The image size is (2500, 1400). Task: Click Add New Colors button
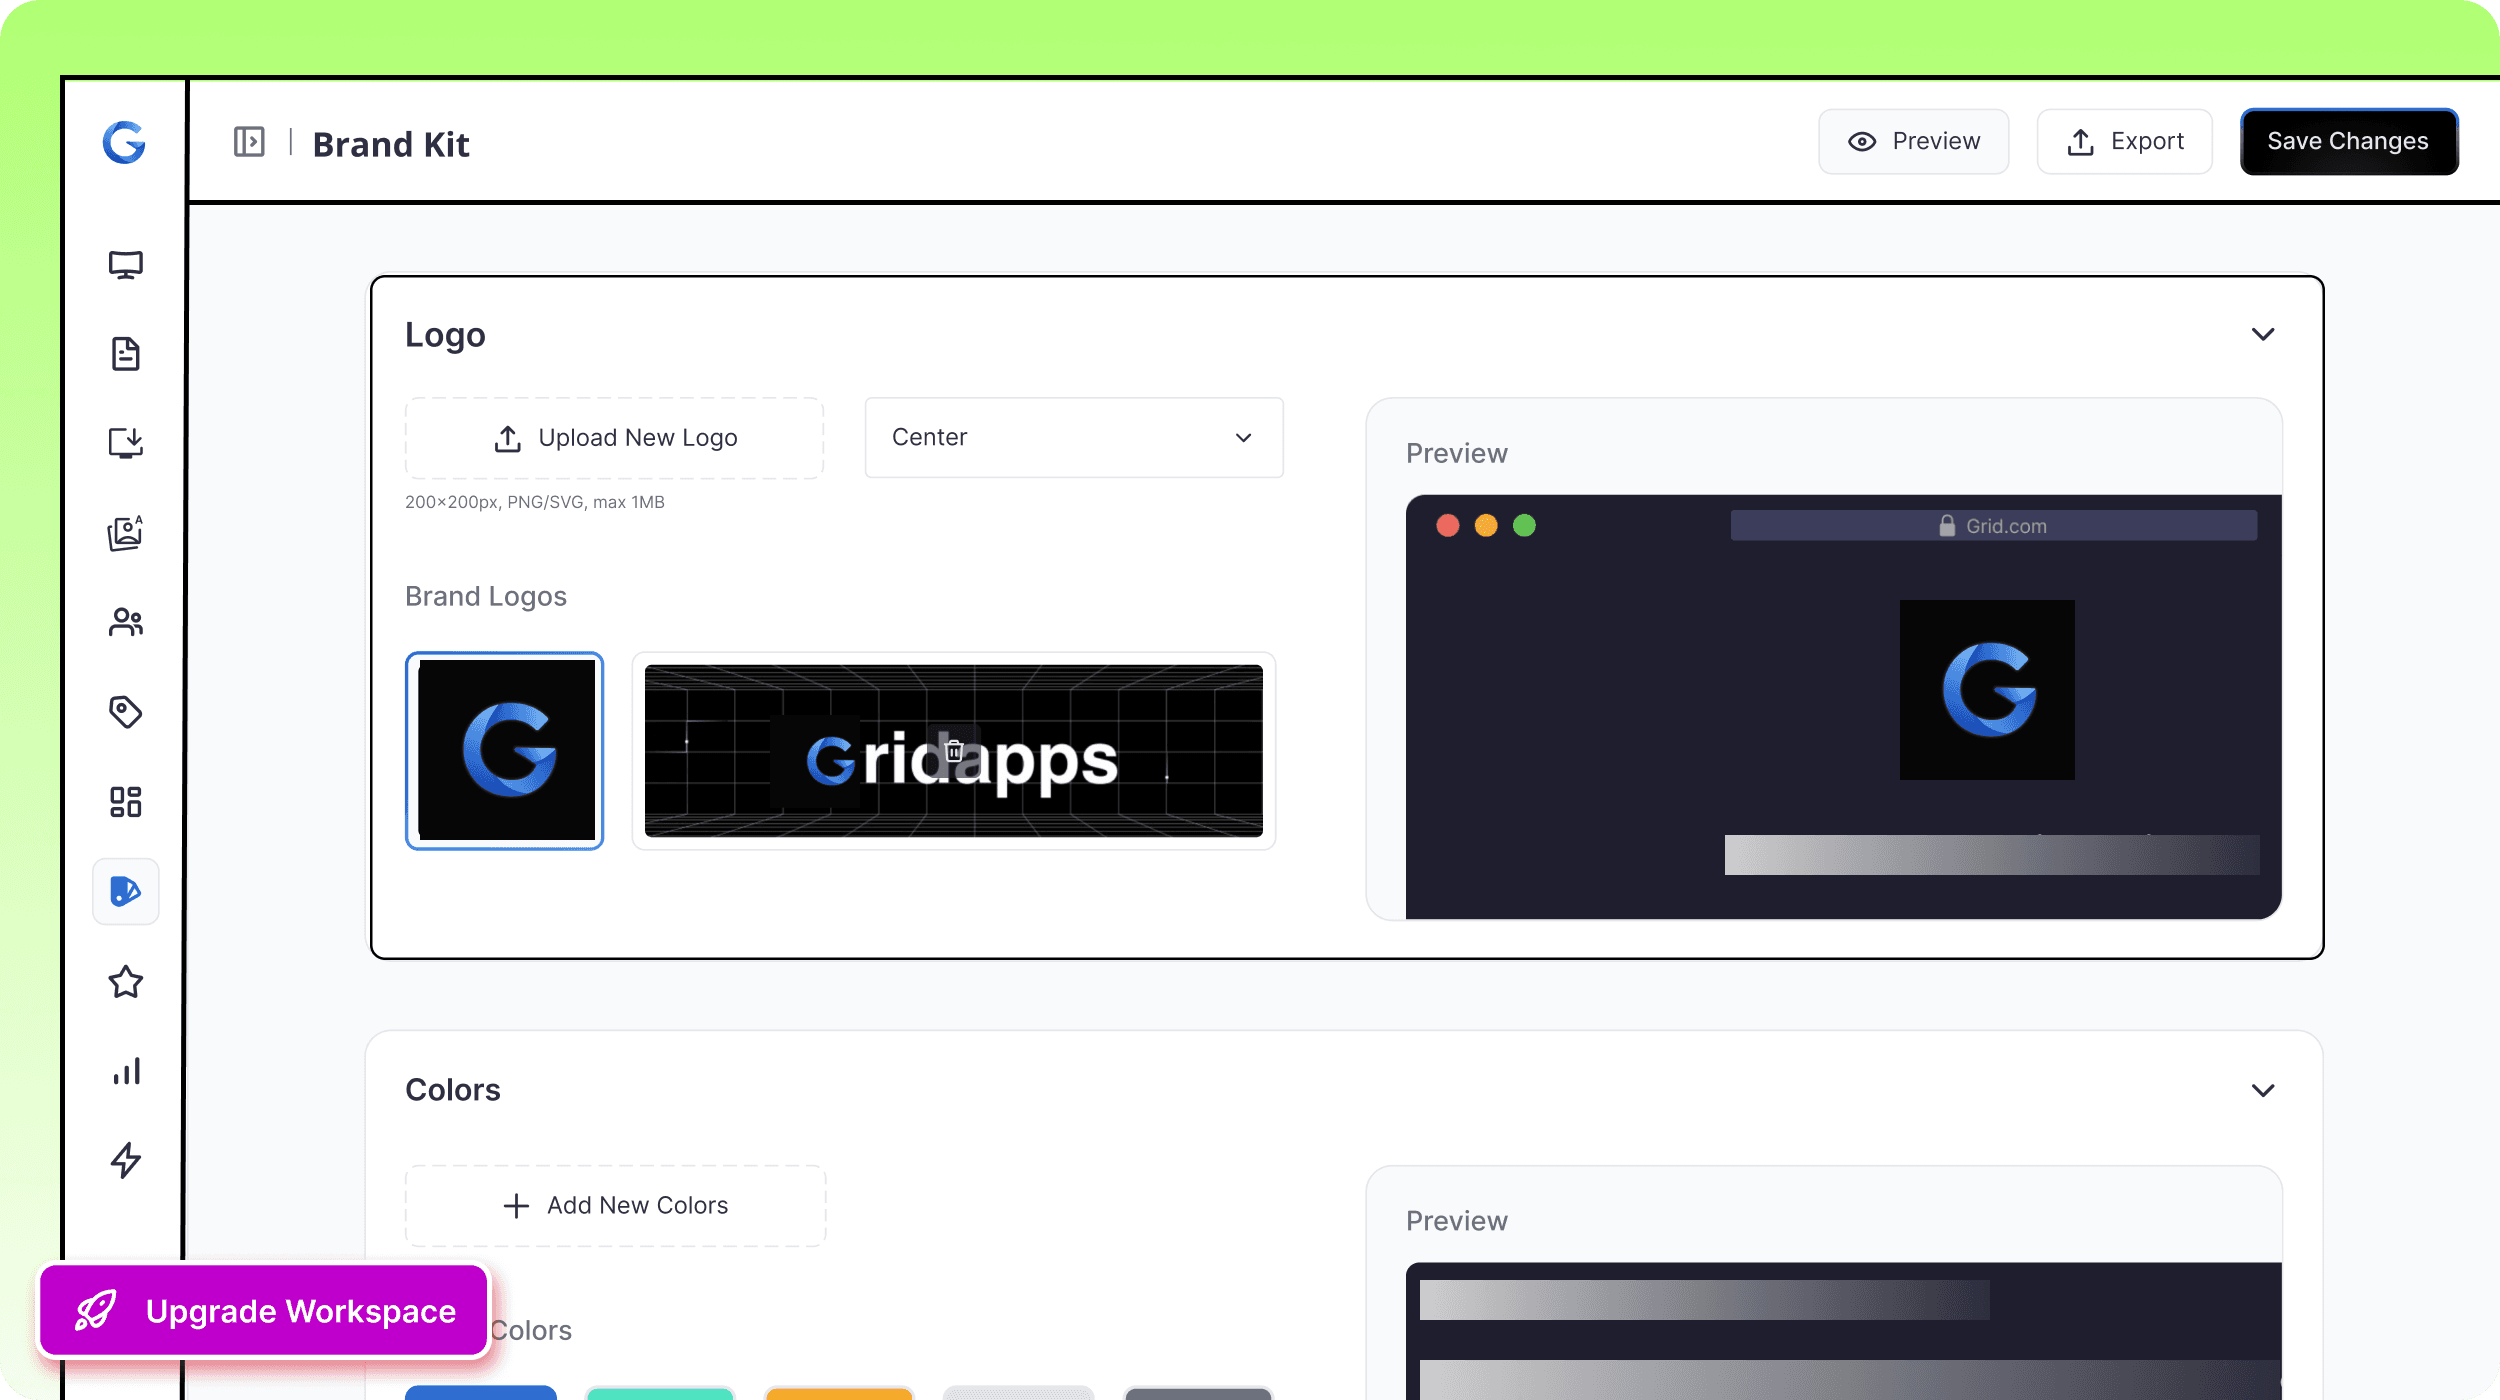coord(615,1206)
